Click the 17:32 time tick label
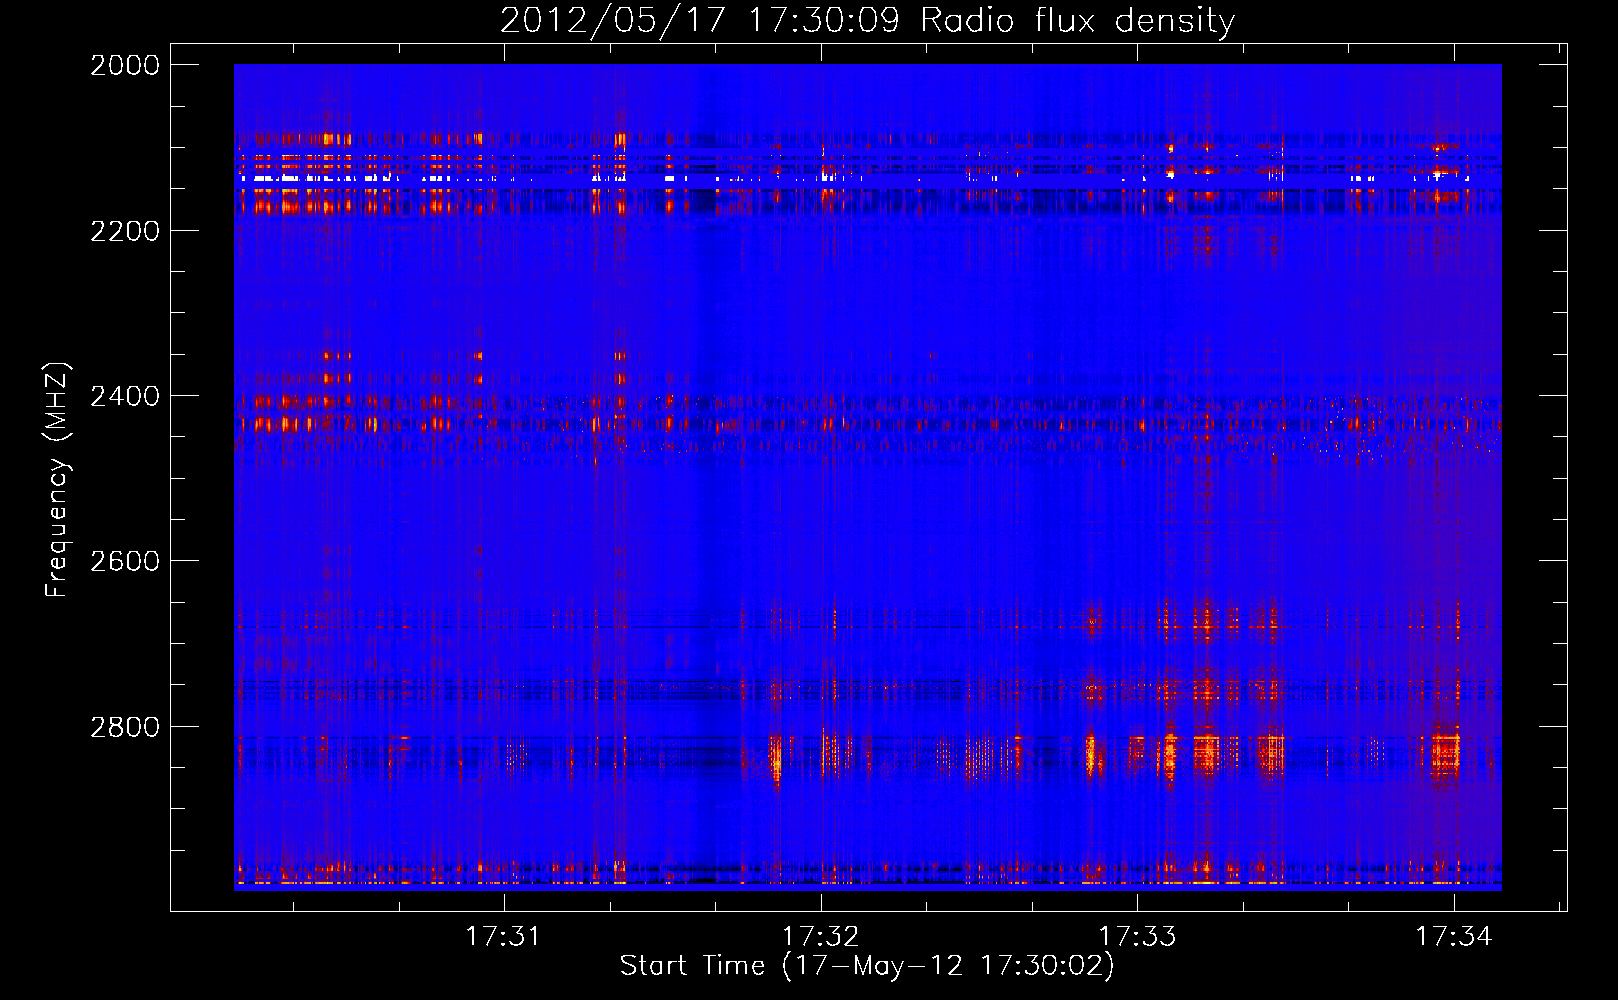The image size is (1618, 1000). [820, 936]
